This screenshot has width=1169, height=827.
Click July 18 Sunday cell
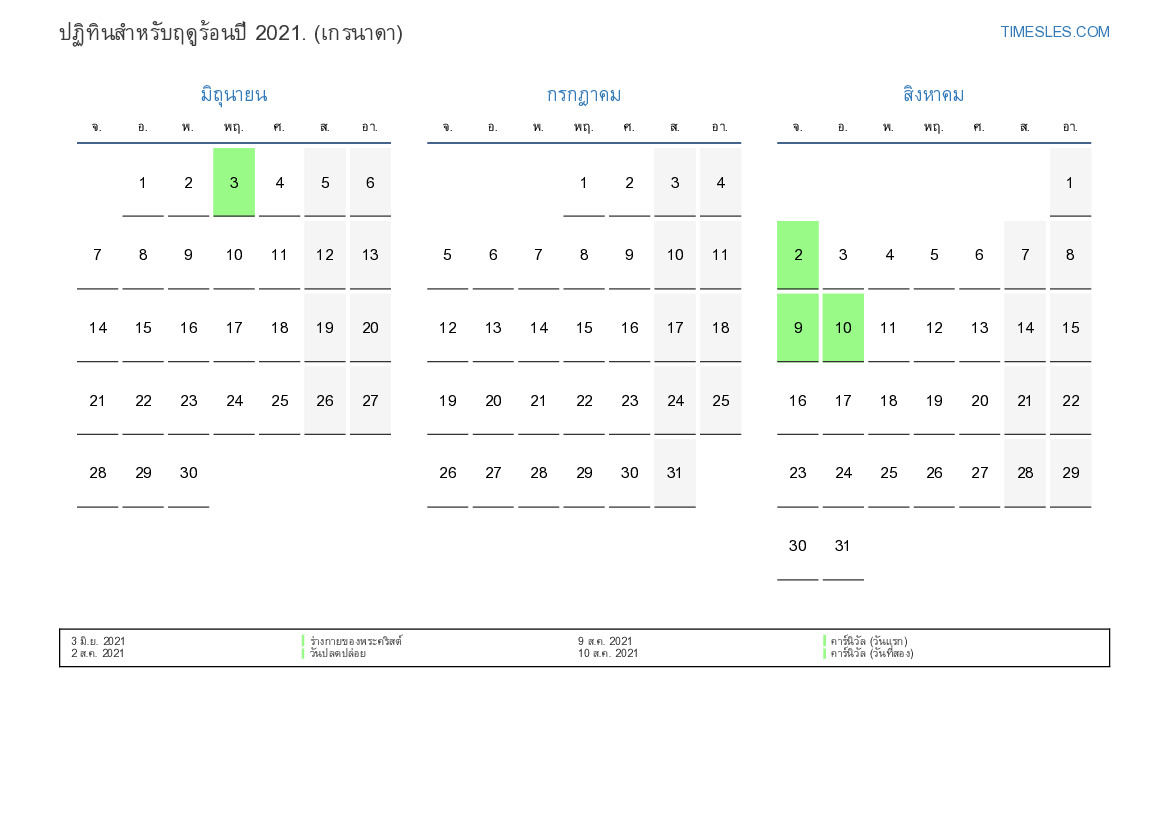(720, 328)
